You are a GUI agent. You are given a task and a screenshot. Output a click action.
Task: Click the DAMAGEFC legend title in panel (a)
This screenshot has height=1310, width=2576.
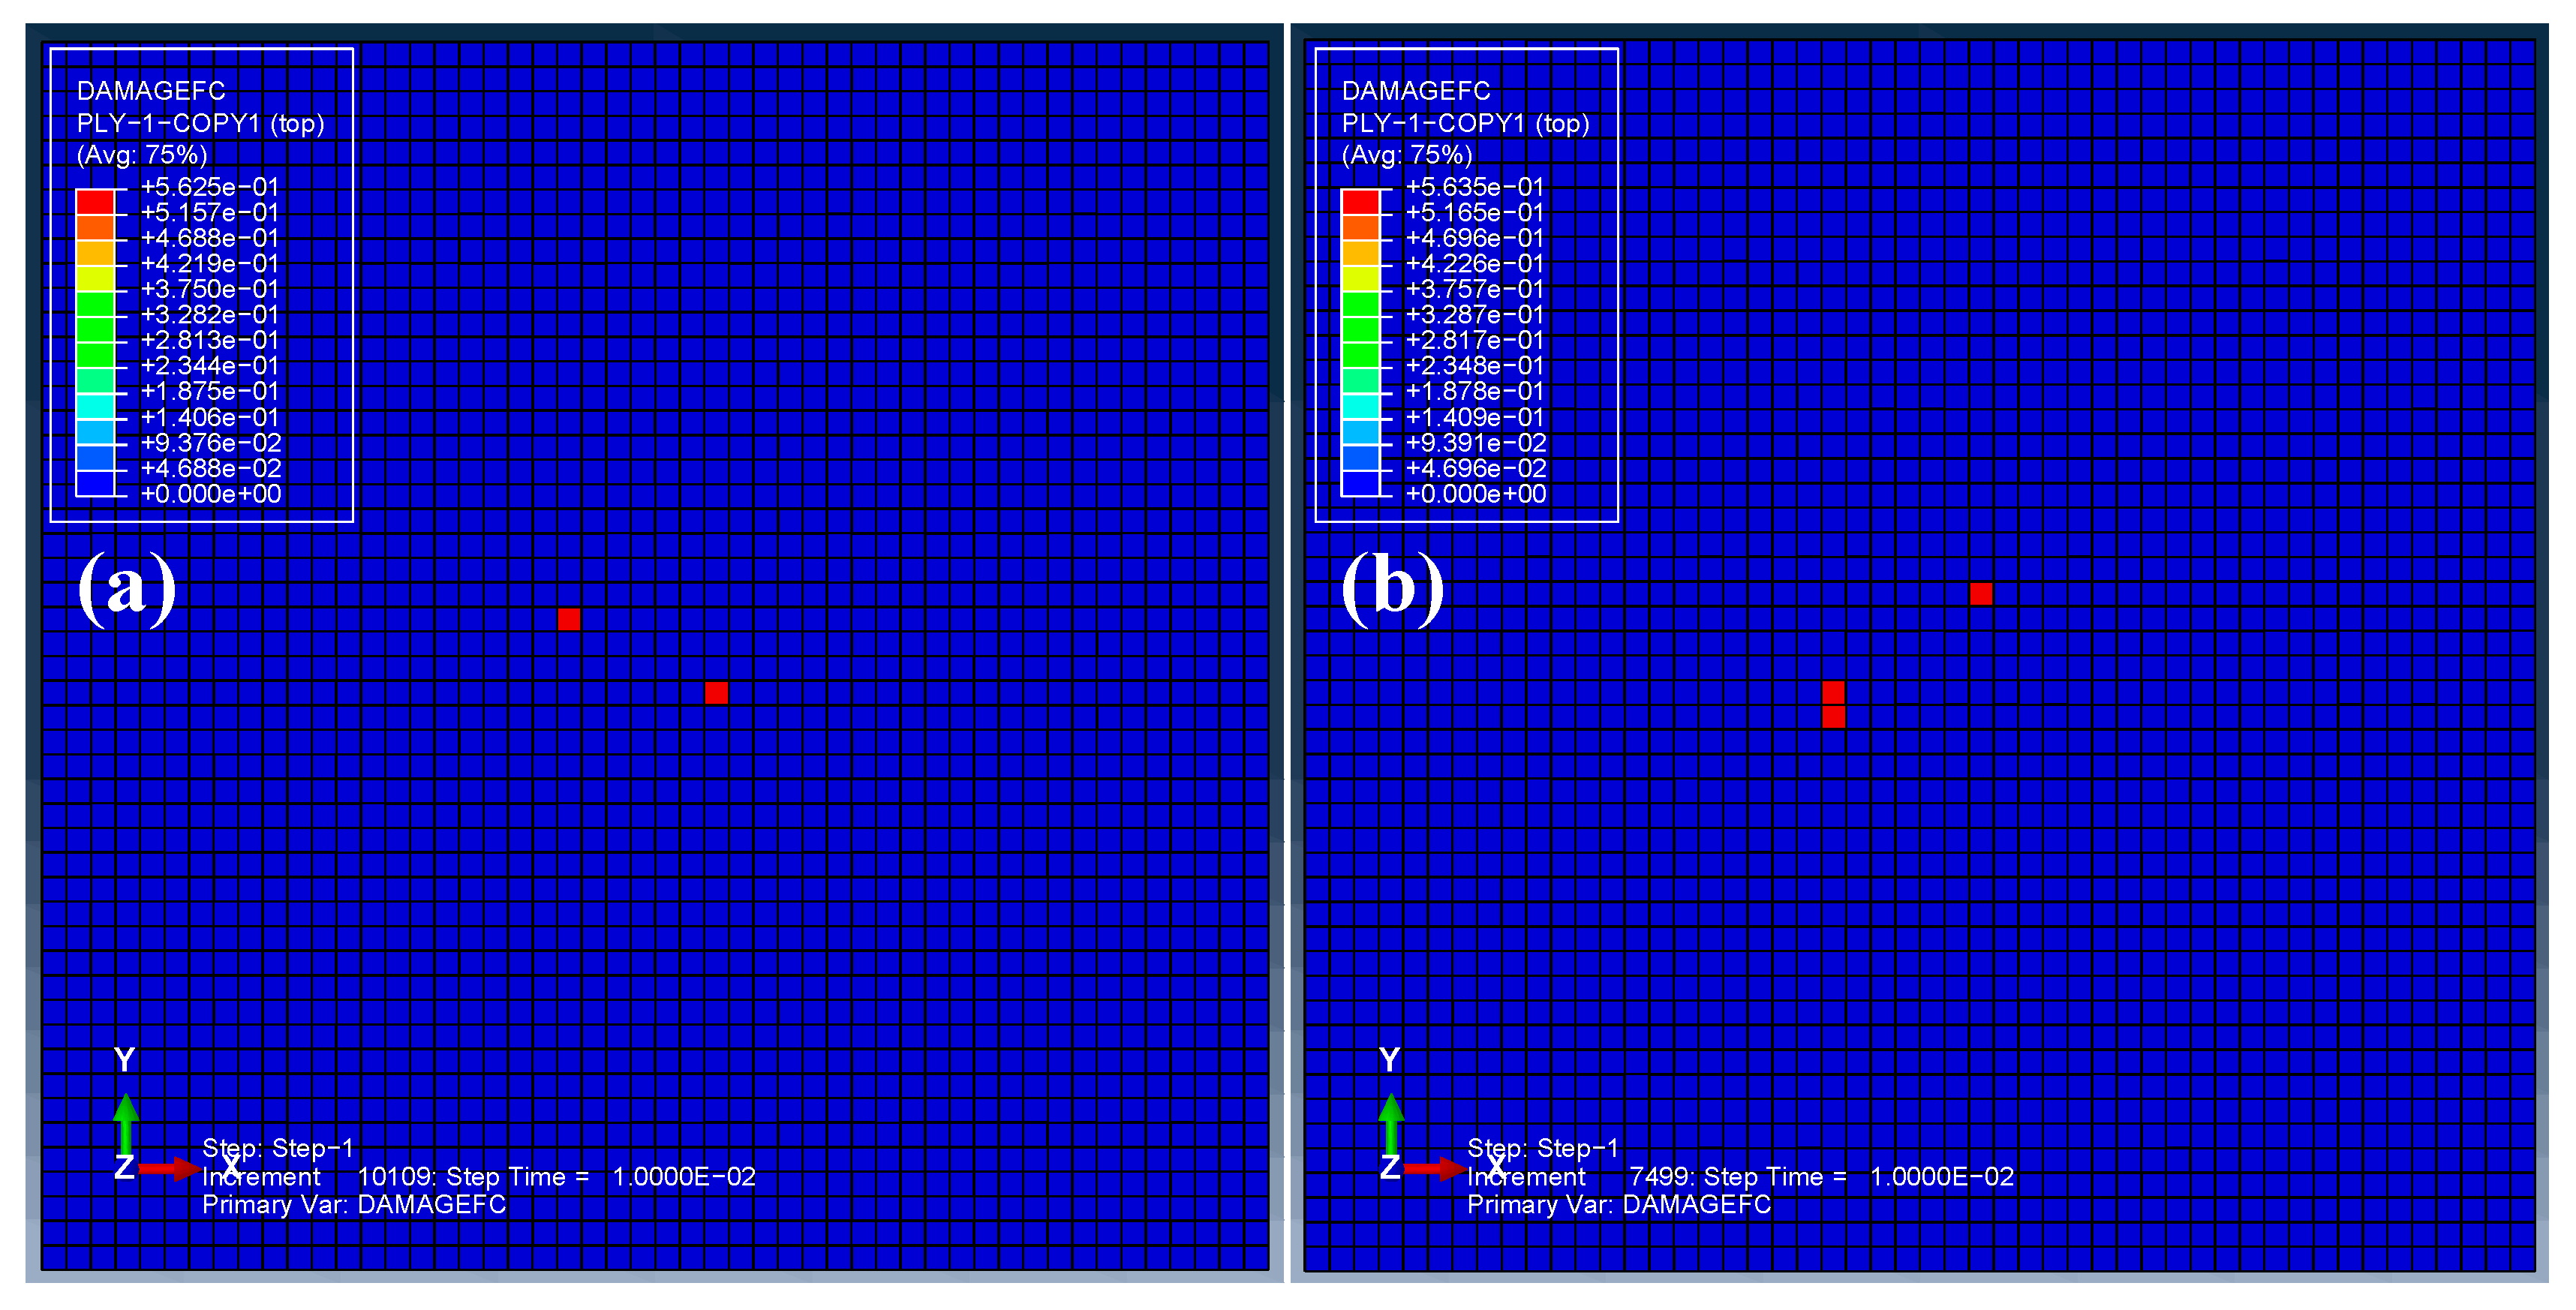(151, 91)
